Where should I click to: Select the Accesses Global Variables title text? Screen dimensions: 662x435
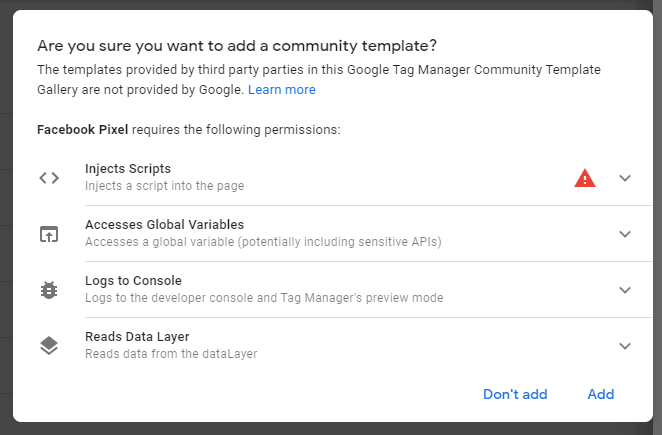point(164,225)
